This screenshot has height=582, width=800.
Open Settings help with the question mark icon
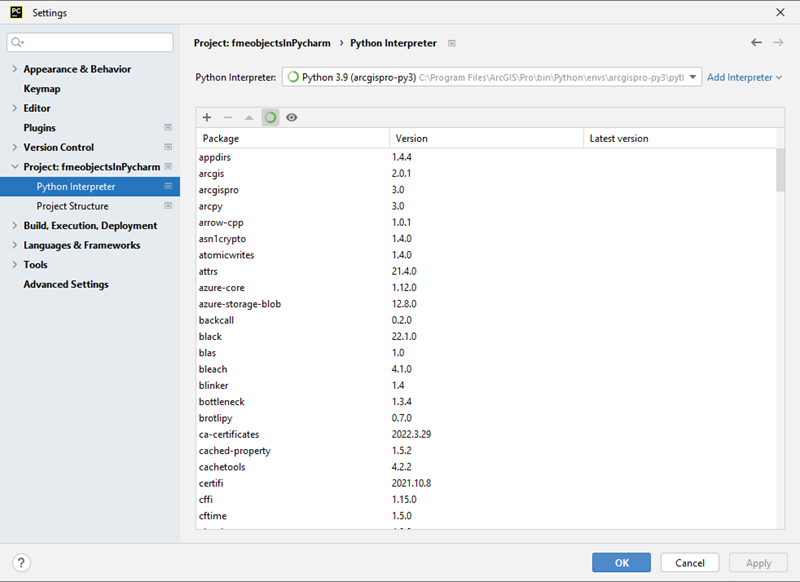coord(21,562)
